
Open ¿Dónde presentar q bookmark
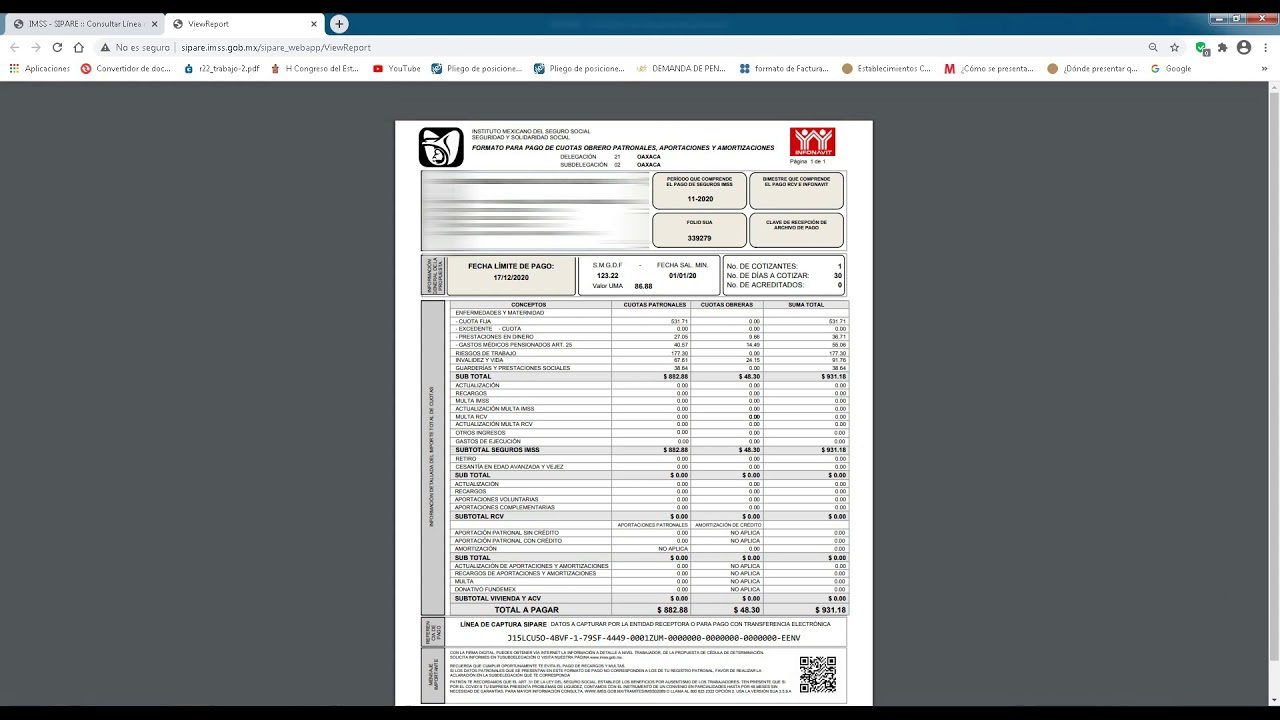(x=1092, y=69)
